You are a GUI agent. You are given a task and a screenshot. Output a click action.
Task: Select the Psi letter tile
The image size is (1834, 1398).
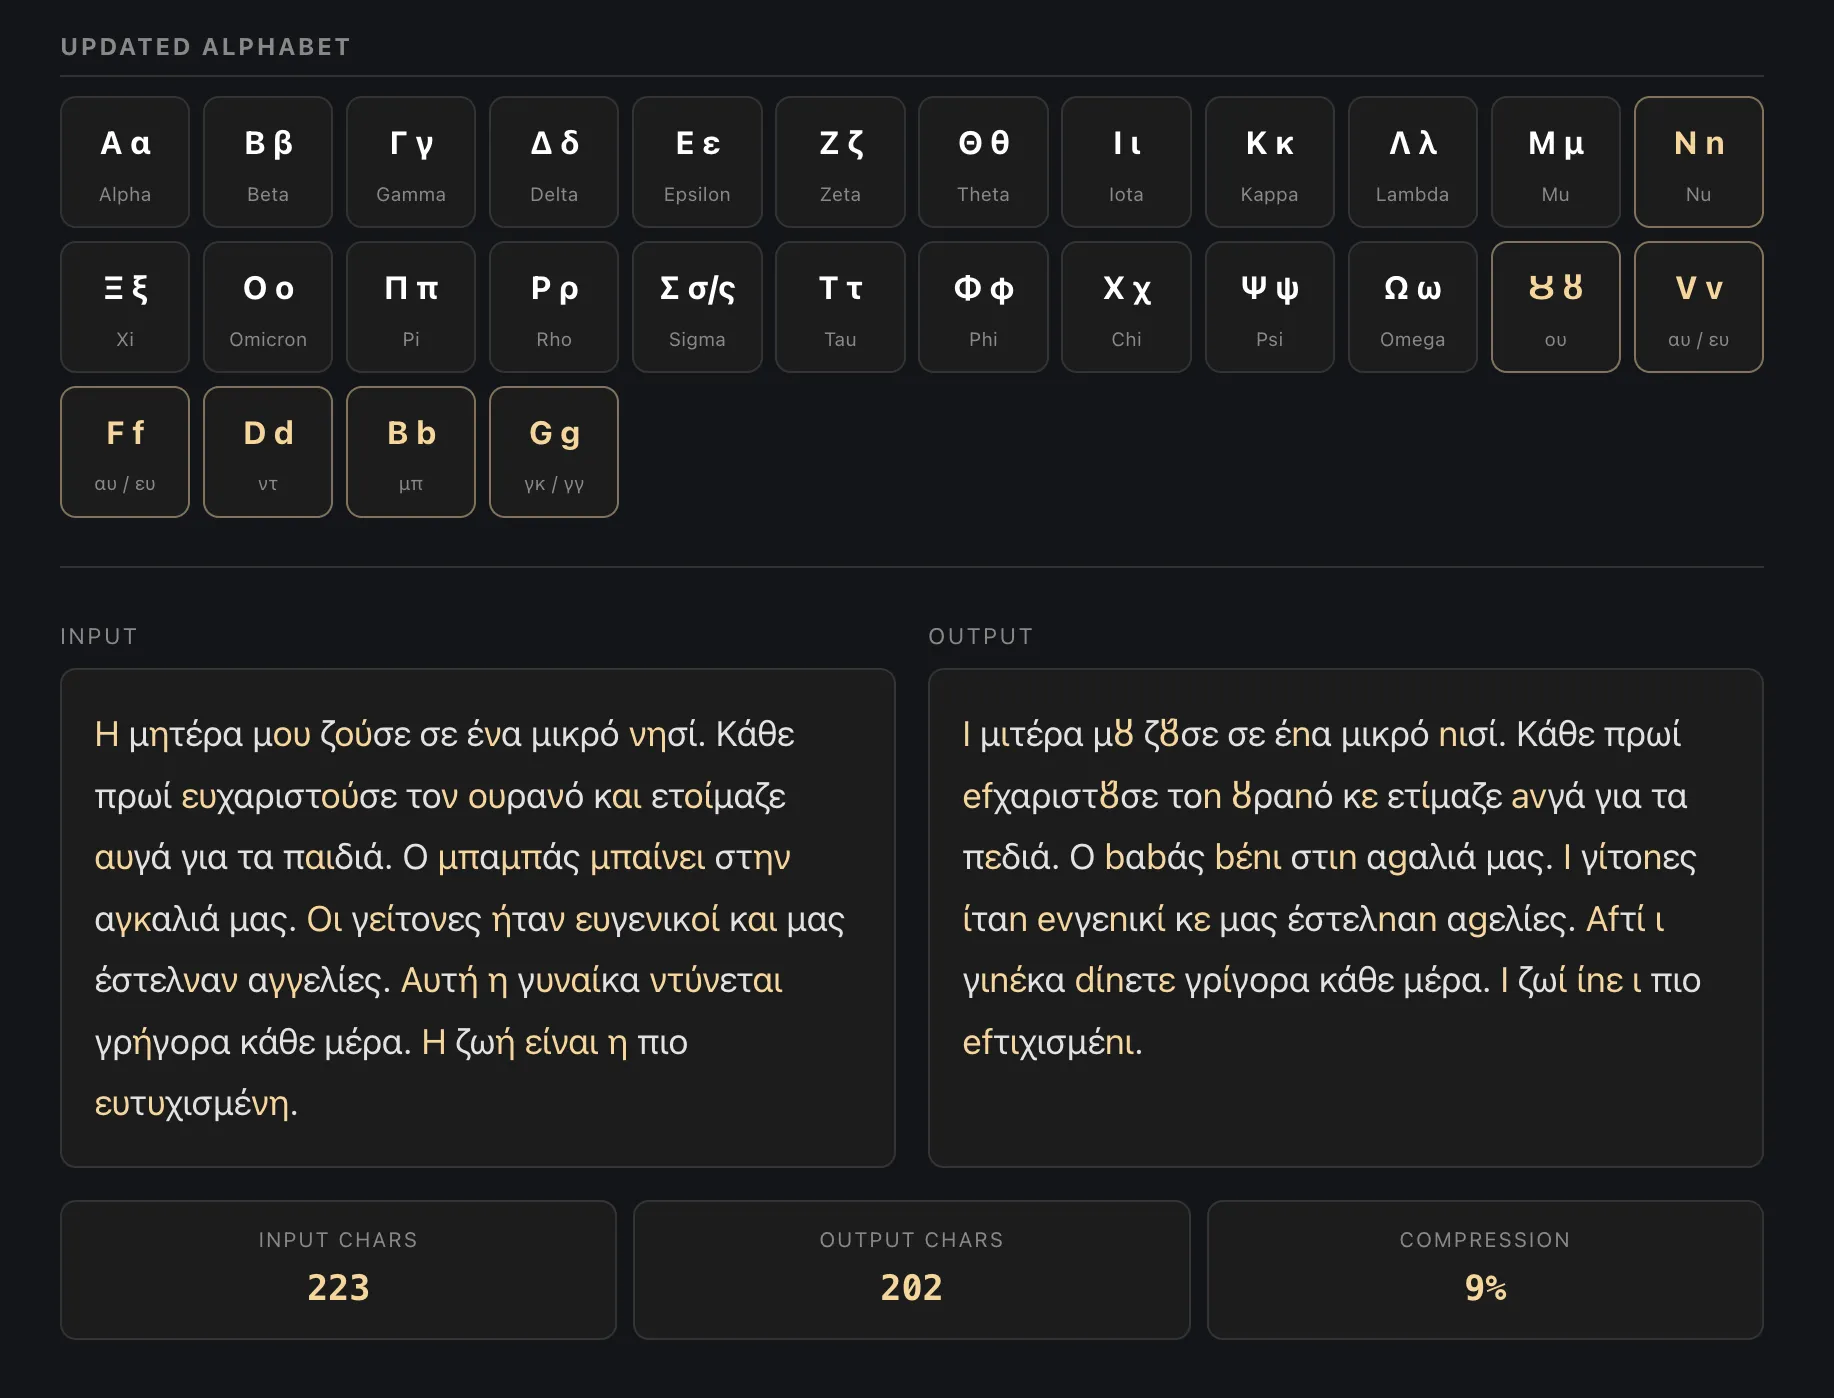coord(1269,307)
